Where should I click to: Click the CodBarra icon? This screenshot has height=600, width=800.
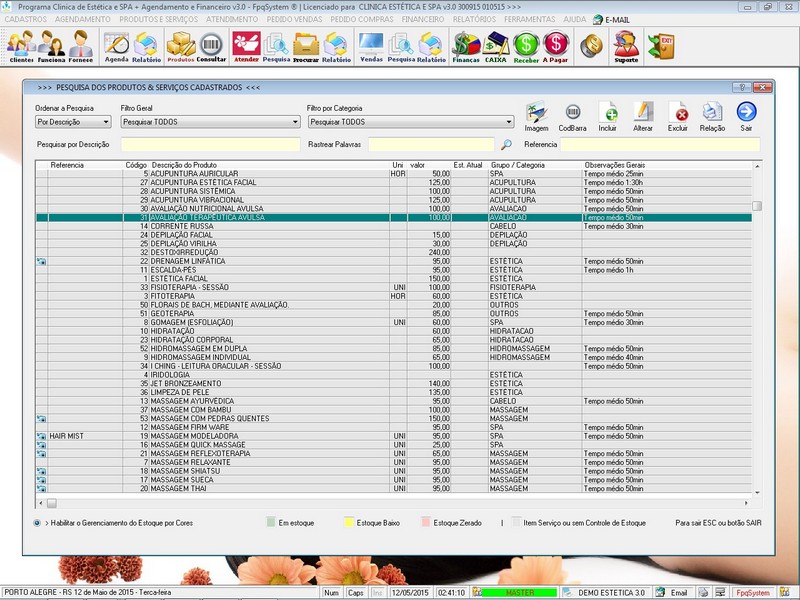pyautogui.click(x=572, y=116)
